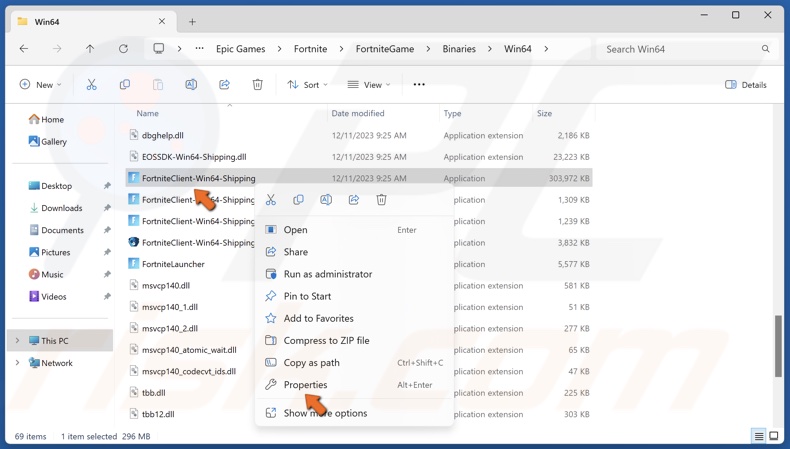Expand the This PC tree node
Viewport: 790px width, 449px height.
pyautogui.click(x=17, y=341)
